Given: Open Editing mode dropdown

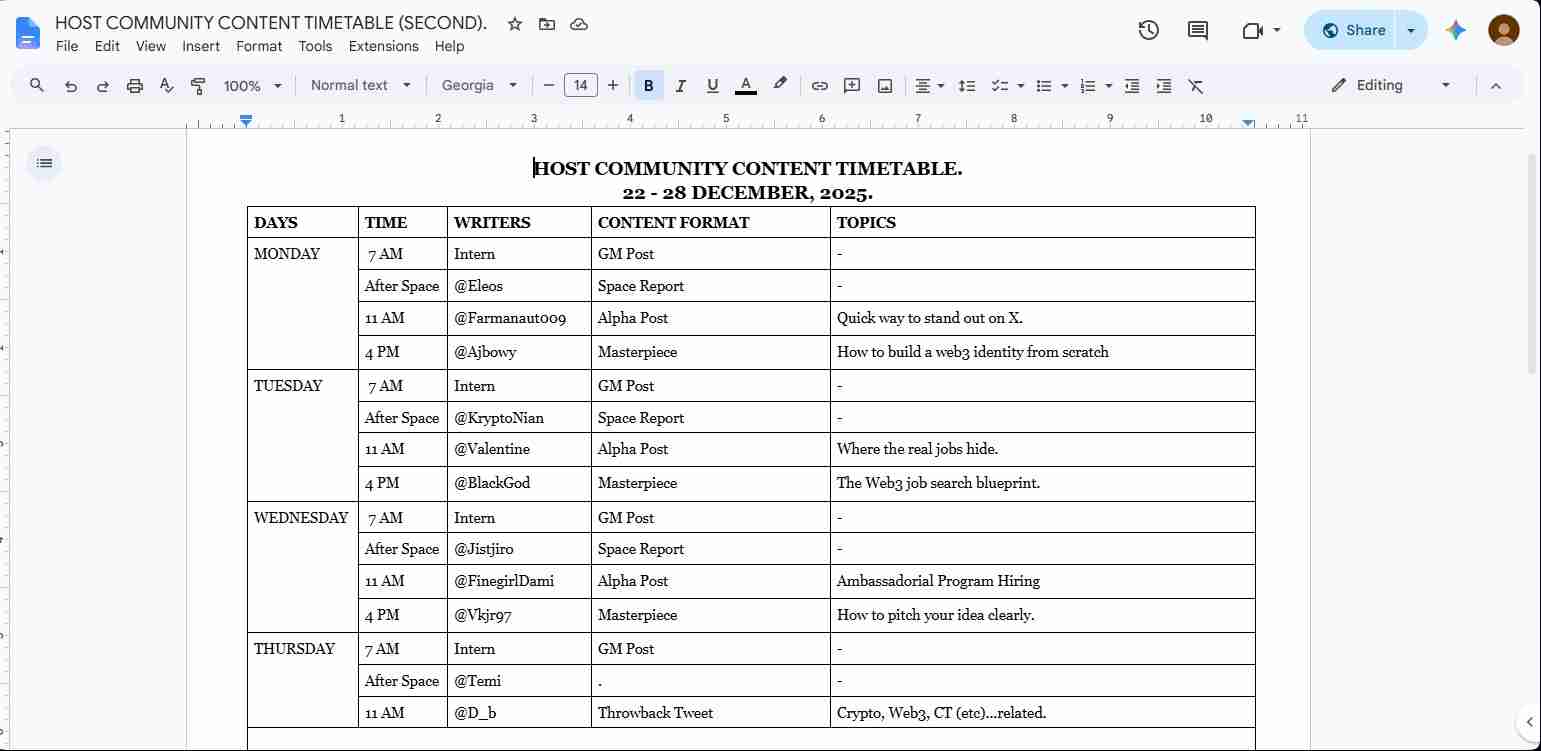Looking at the screenshot, I should click(x=1391, y=86).
